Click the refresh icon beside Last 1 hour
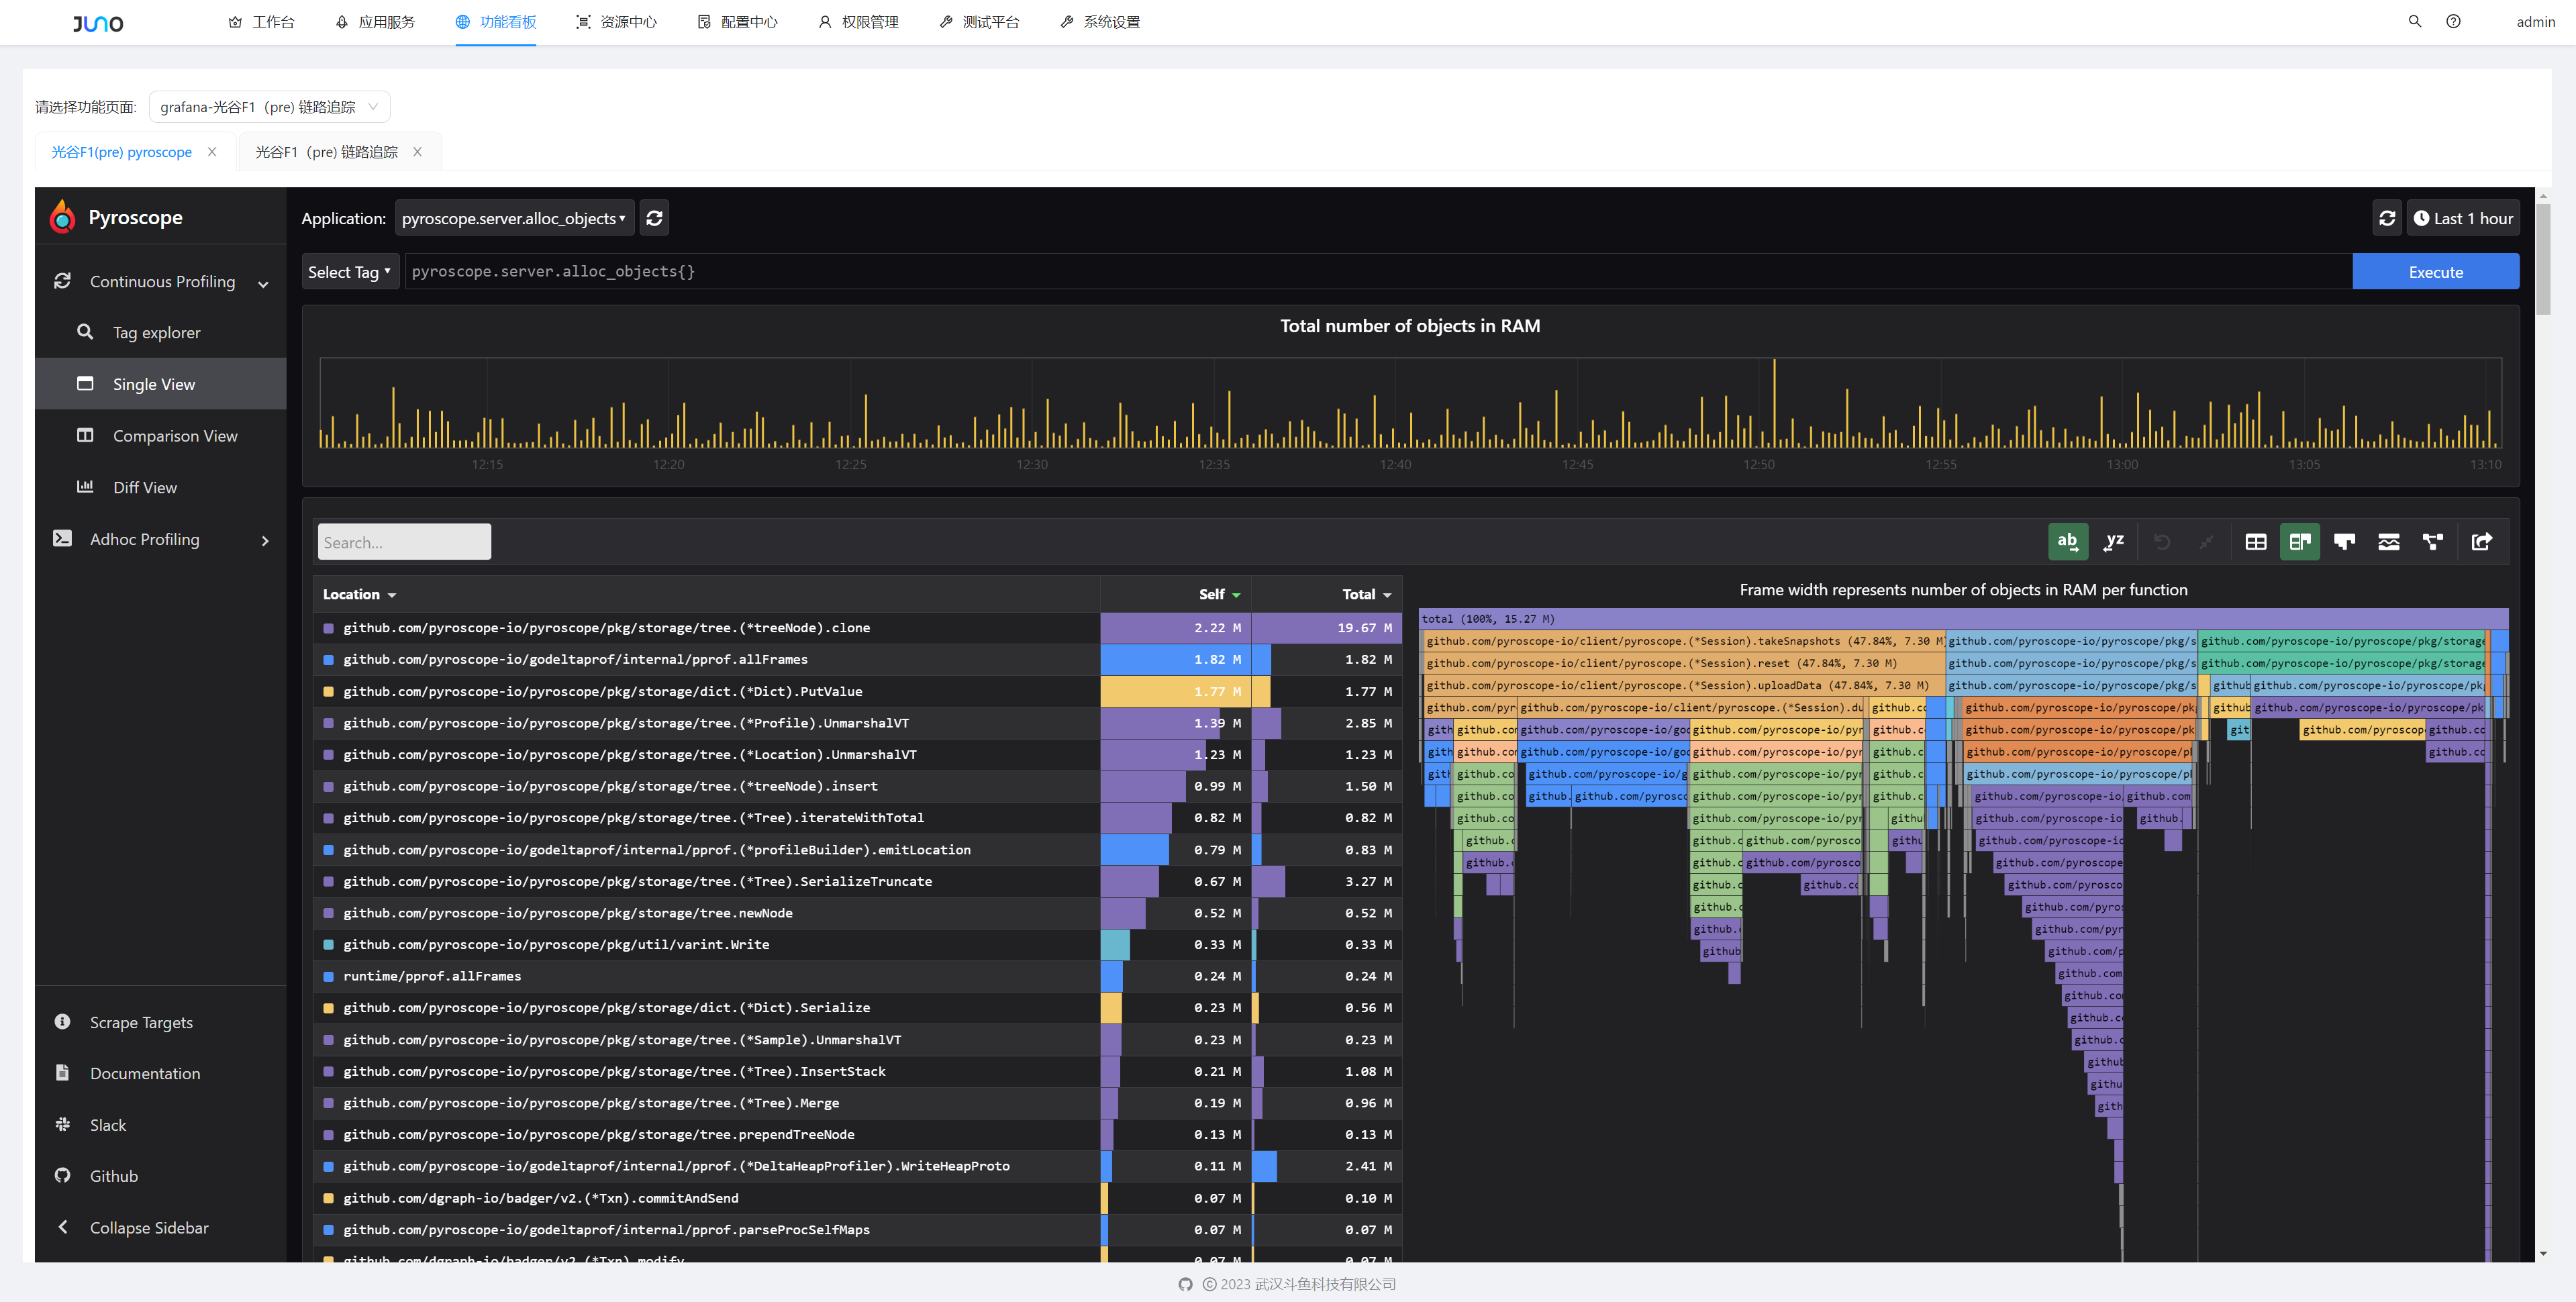2576x1302 pixels. pos(2387,218)
